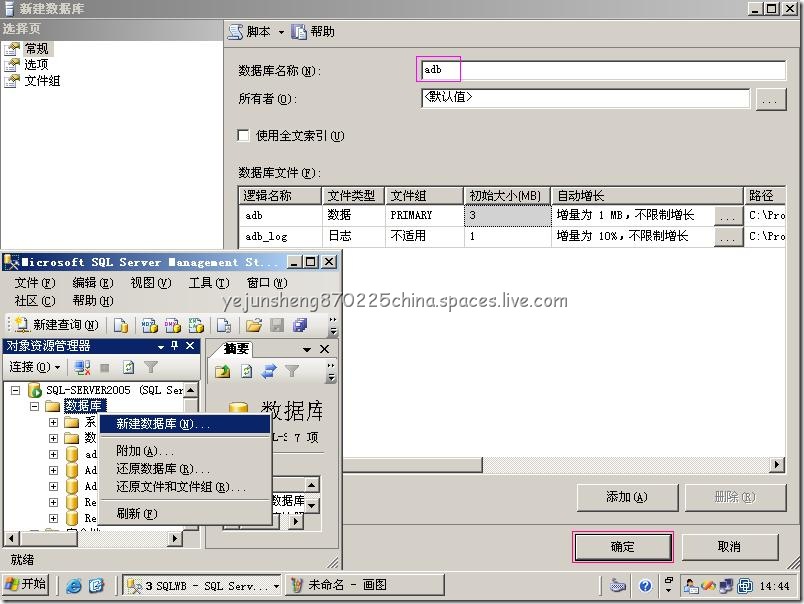Click the Script (脚本) icon in dialog toolbar

(x=235, y=32)
